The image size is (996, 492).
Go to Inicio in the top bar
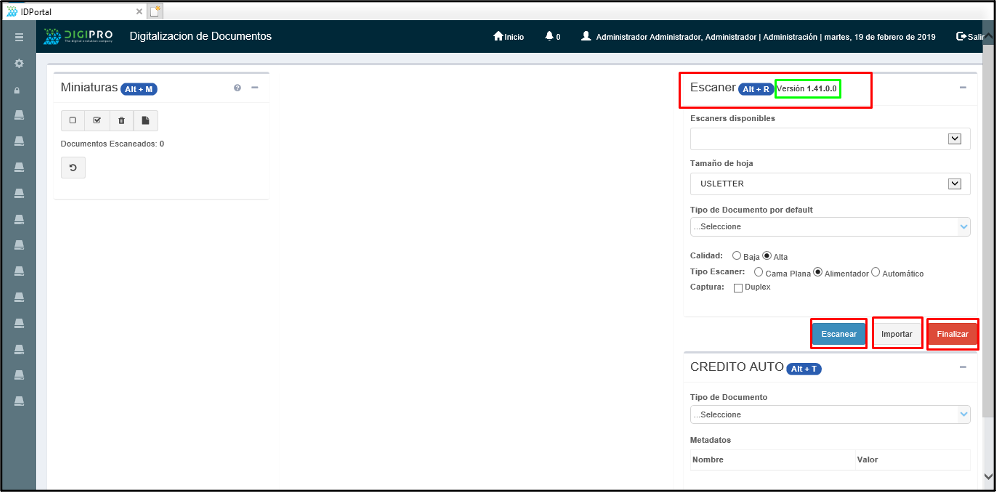pyautogui.click(x=509, y=37)
